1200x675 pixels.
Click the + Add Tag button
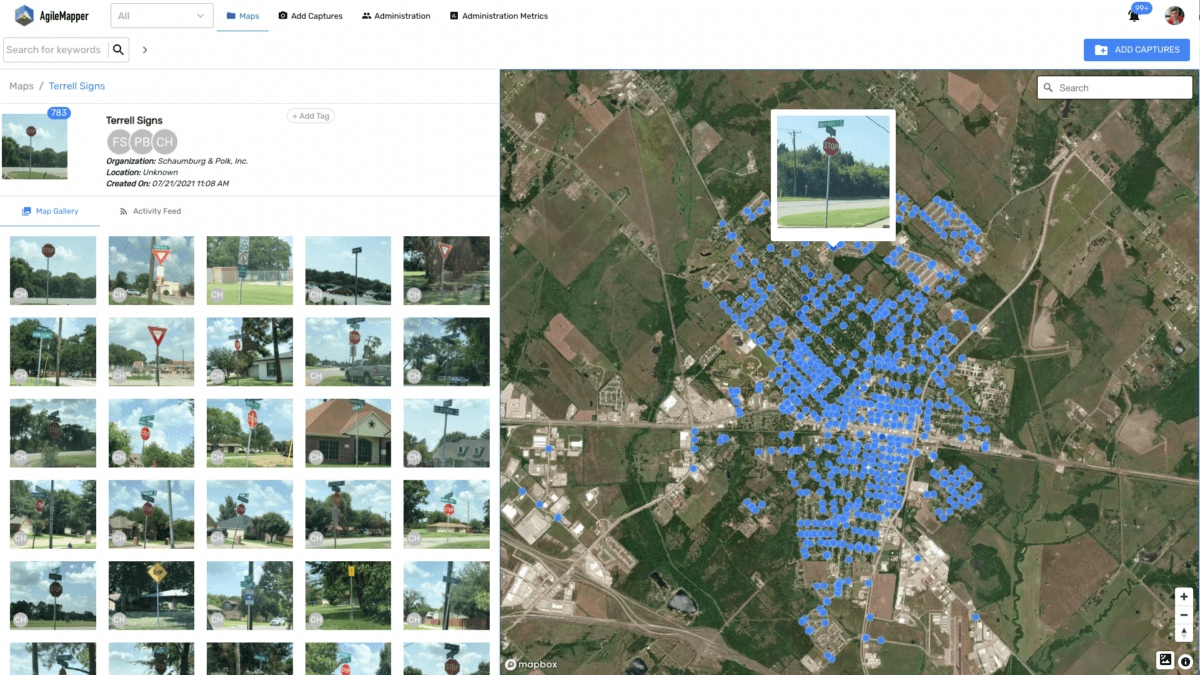(311, 116)
